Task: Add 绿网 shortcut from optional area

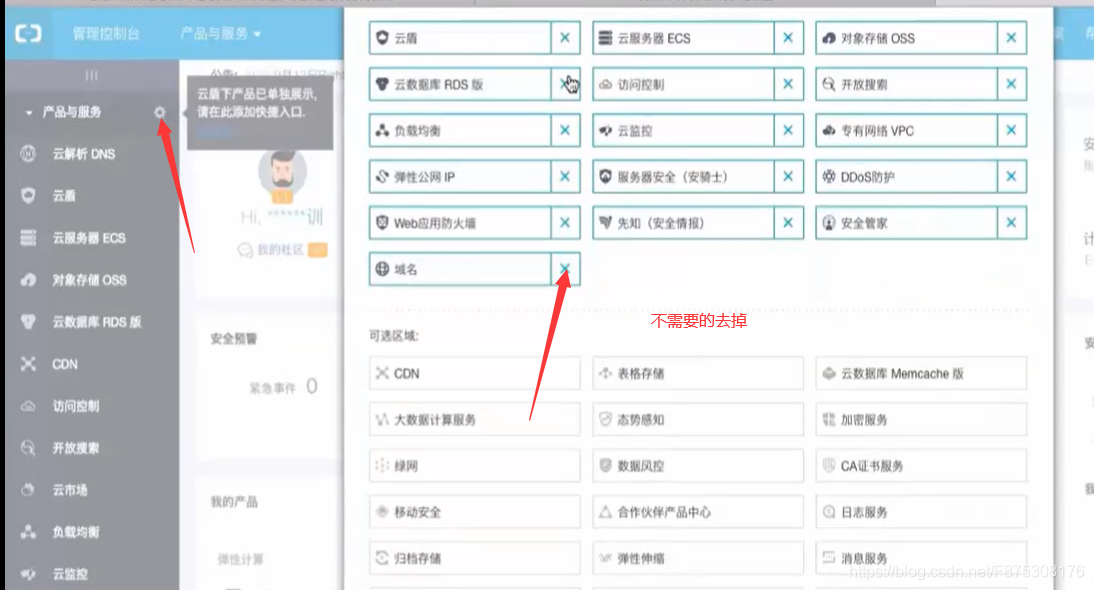Action: (474, 465)
